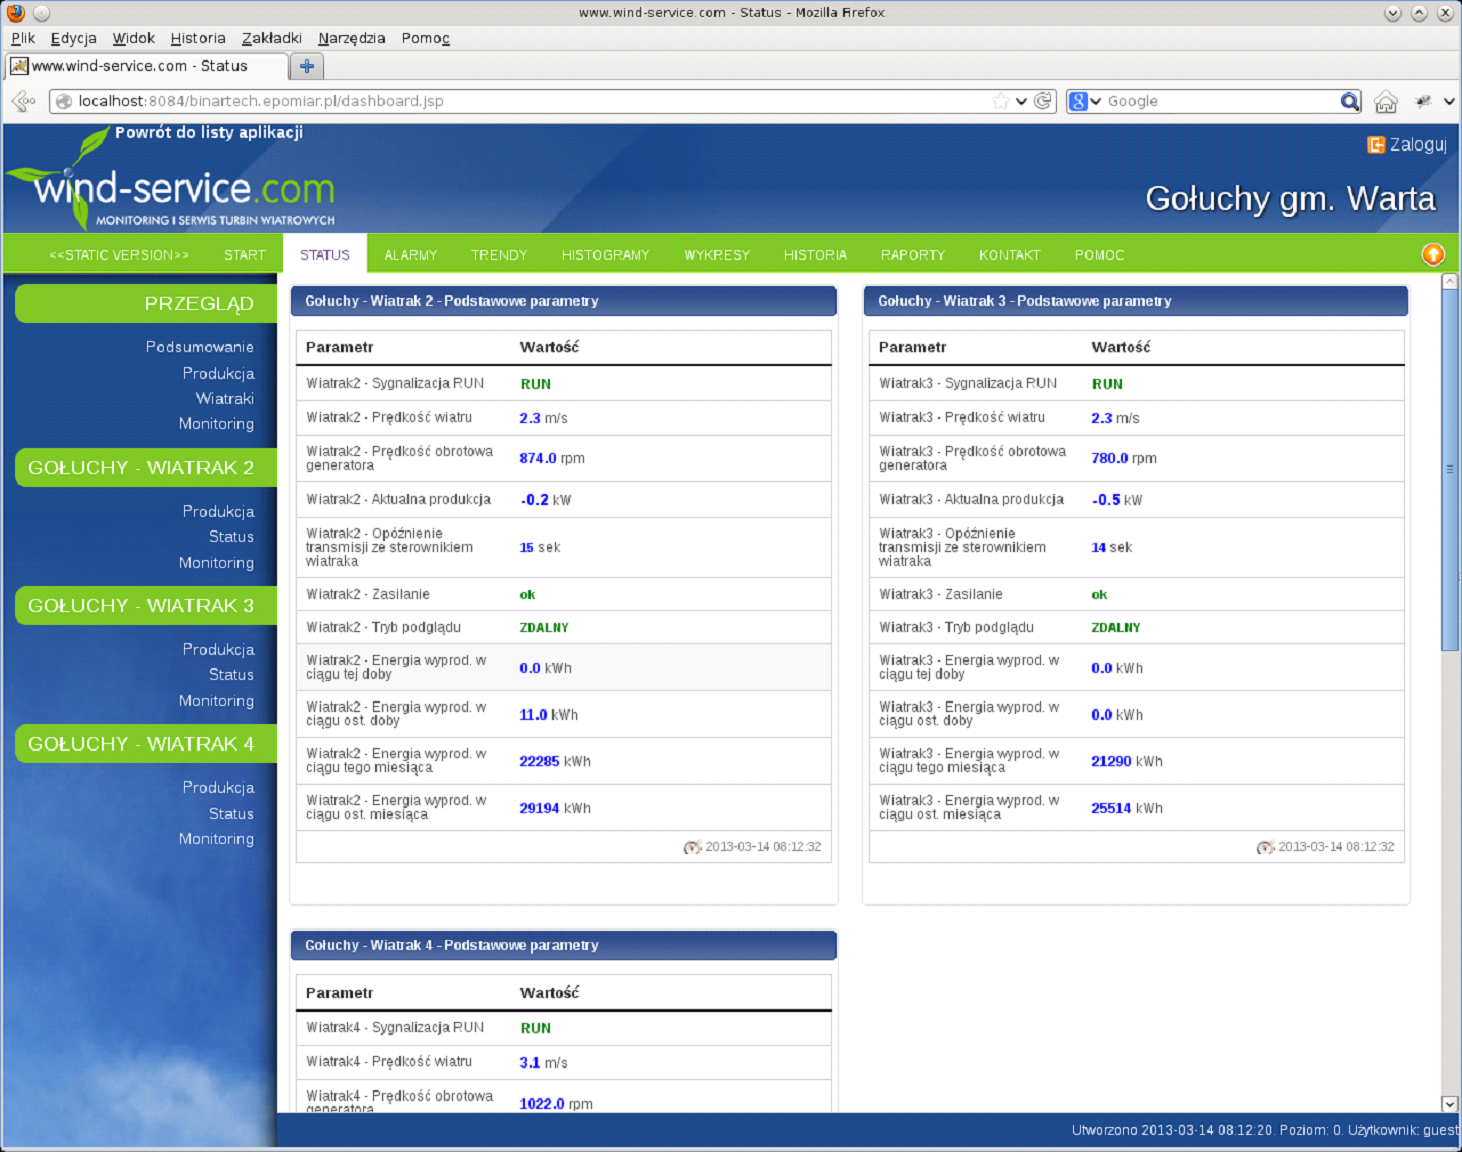Click the orange scroll-to-top arrow icon
The image size is (1462, 1153).
pyautogui.click(x=1432, y=254)
